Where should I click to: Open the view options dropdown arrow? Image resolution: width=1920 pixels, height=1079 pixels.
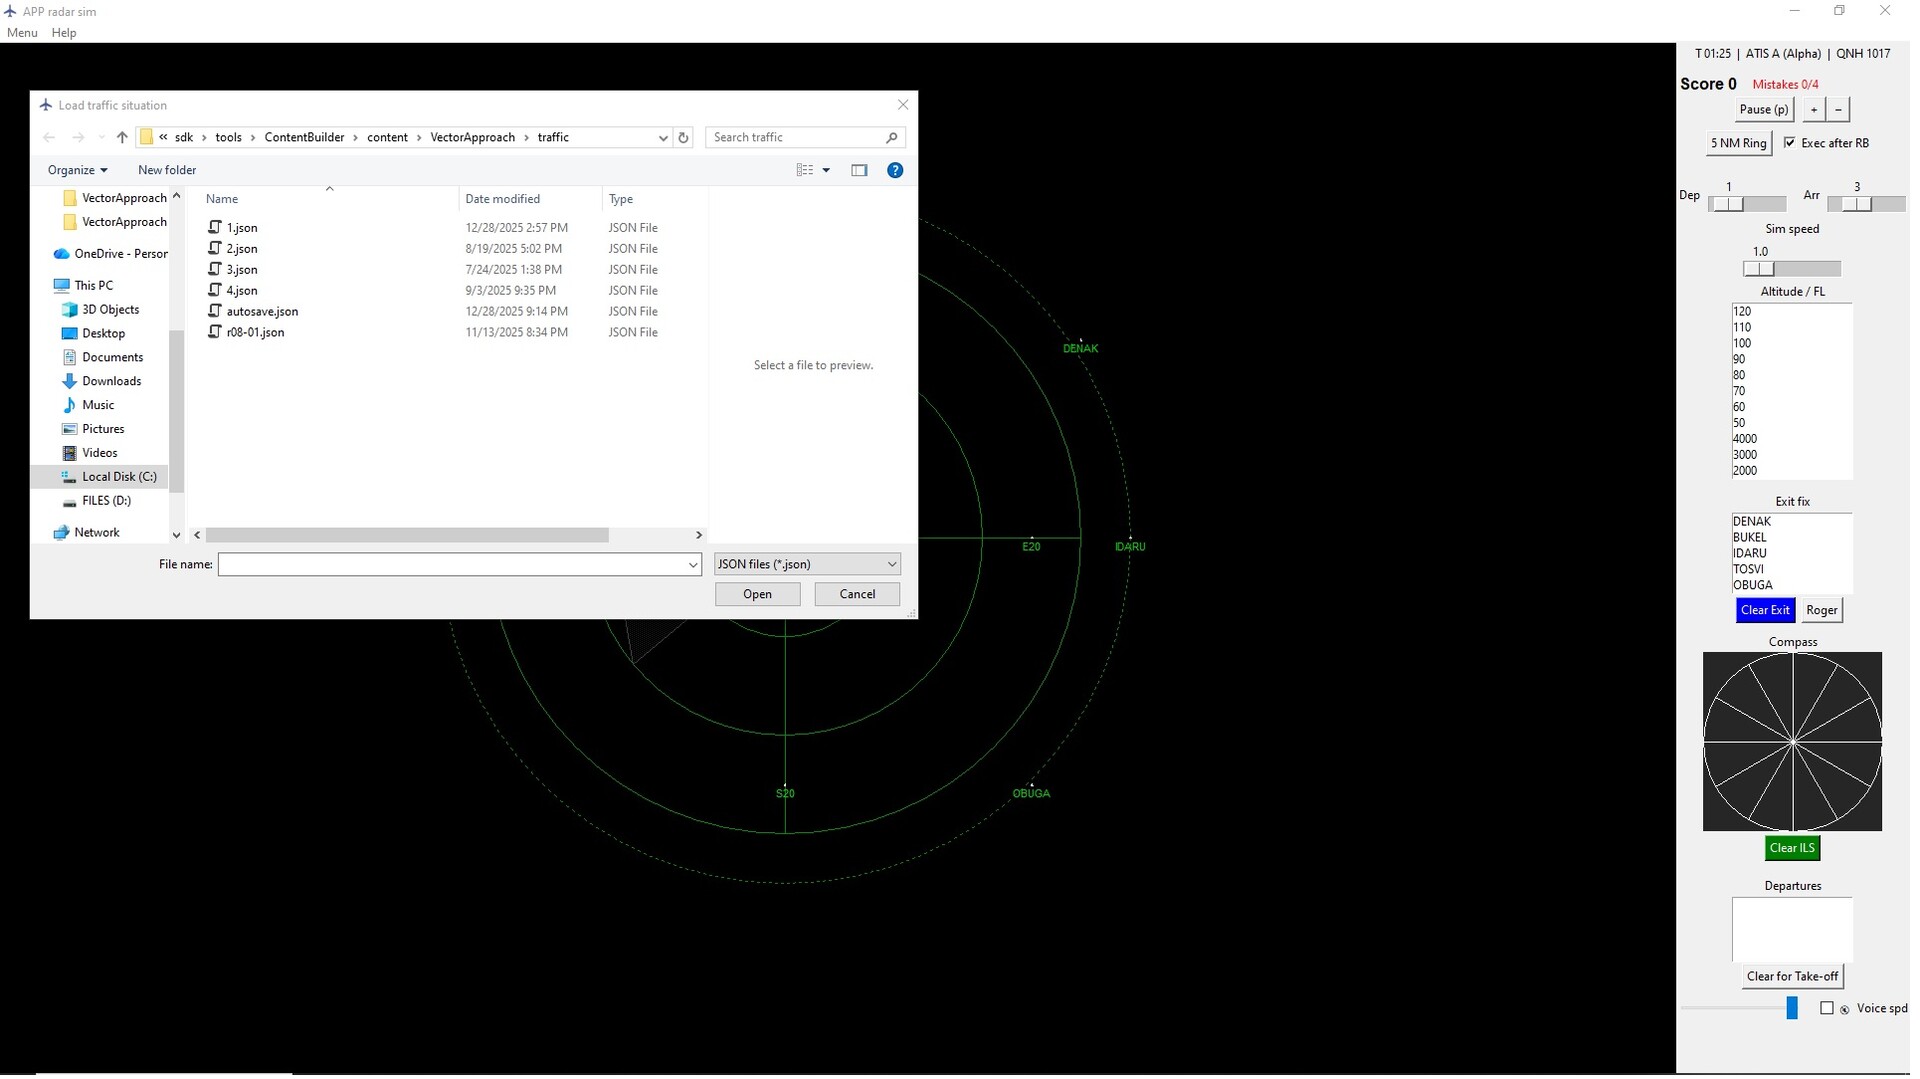[826, 170]
